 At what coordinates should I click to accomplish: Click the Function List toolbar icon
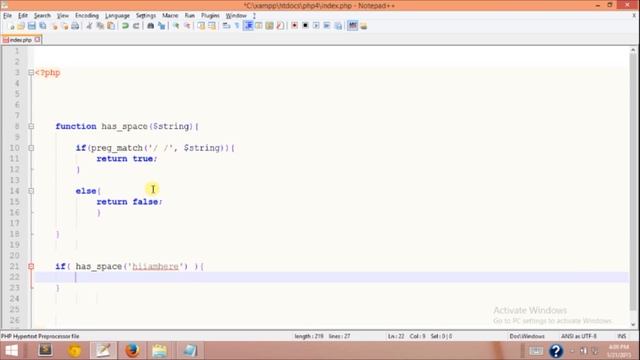[280, 26]
